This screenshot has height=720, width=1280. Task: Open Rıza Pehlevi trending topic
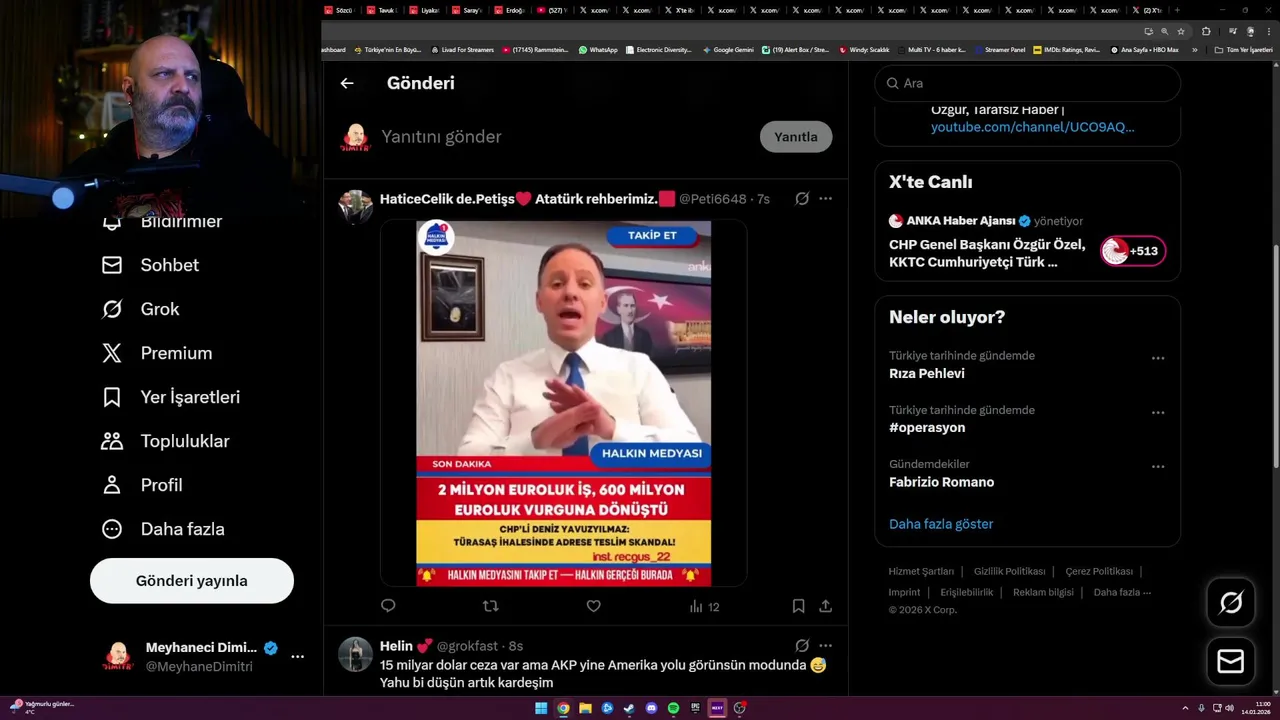point(927,374)
